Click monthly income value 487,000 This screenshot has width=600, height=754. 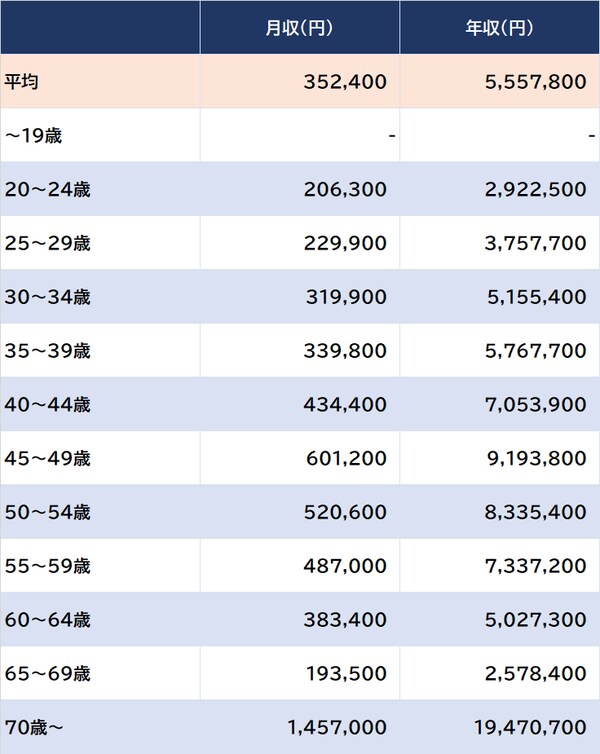point(344,566)
